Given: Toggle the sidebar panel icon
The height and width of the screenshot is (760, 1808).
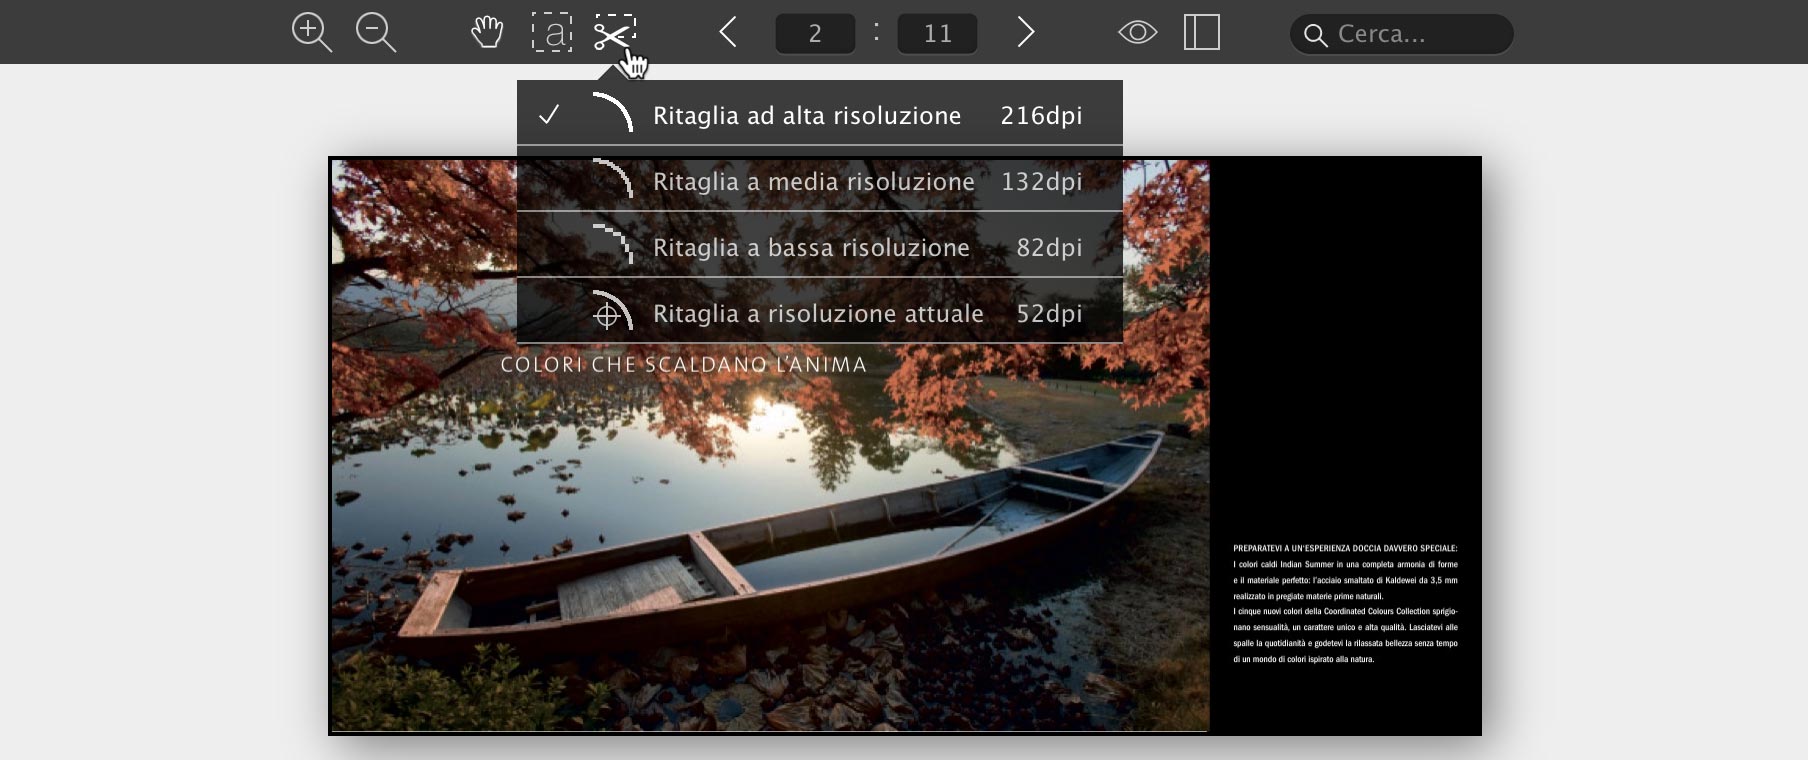Looking at the screenshot, I should point(1201,32).
